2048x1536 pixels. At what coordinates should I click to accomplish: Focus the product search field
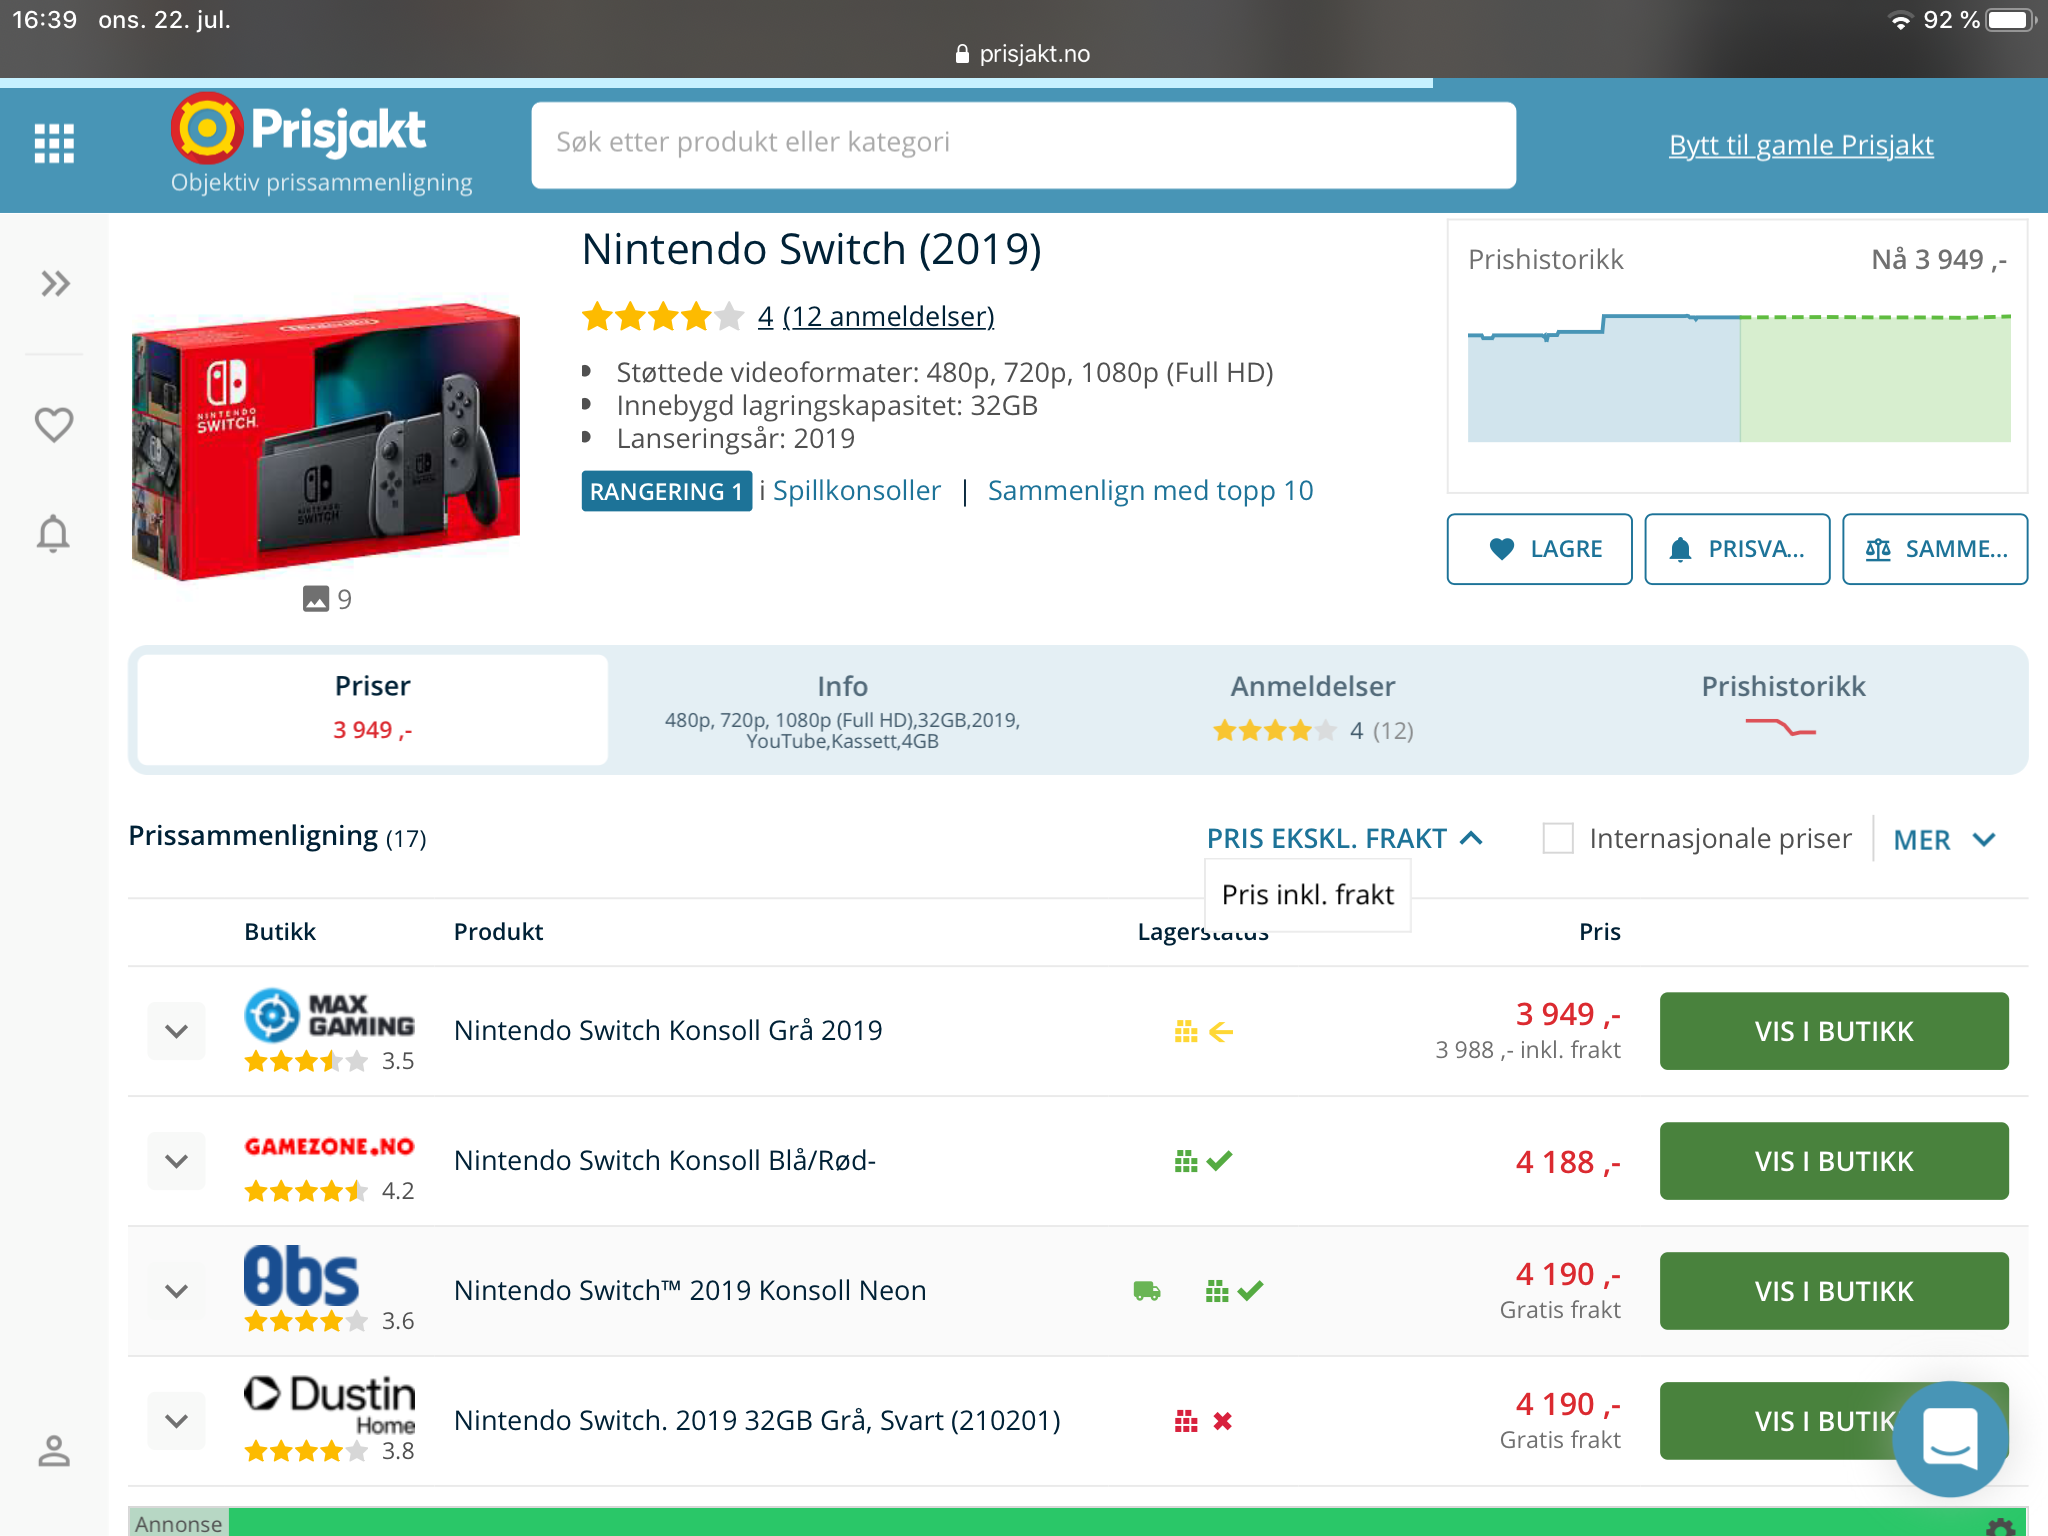(x=1023, y=144)
